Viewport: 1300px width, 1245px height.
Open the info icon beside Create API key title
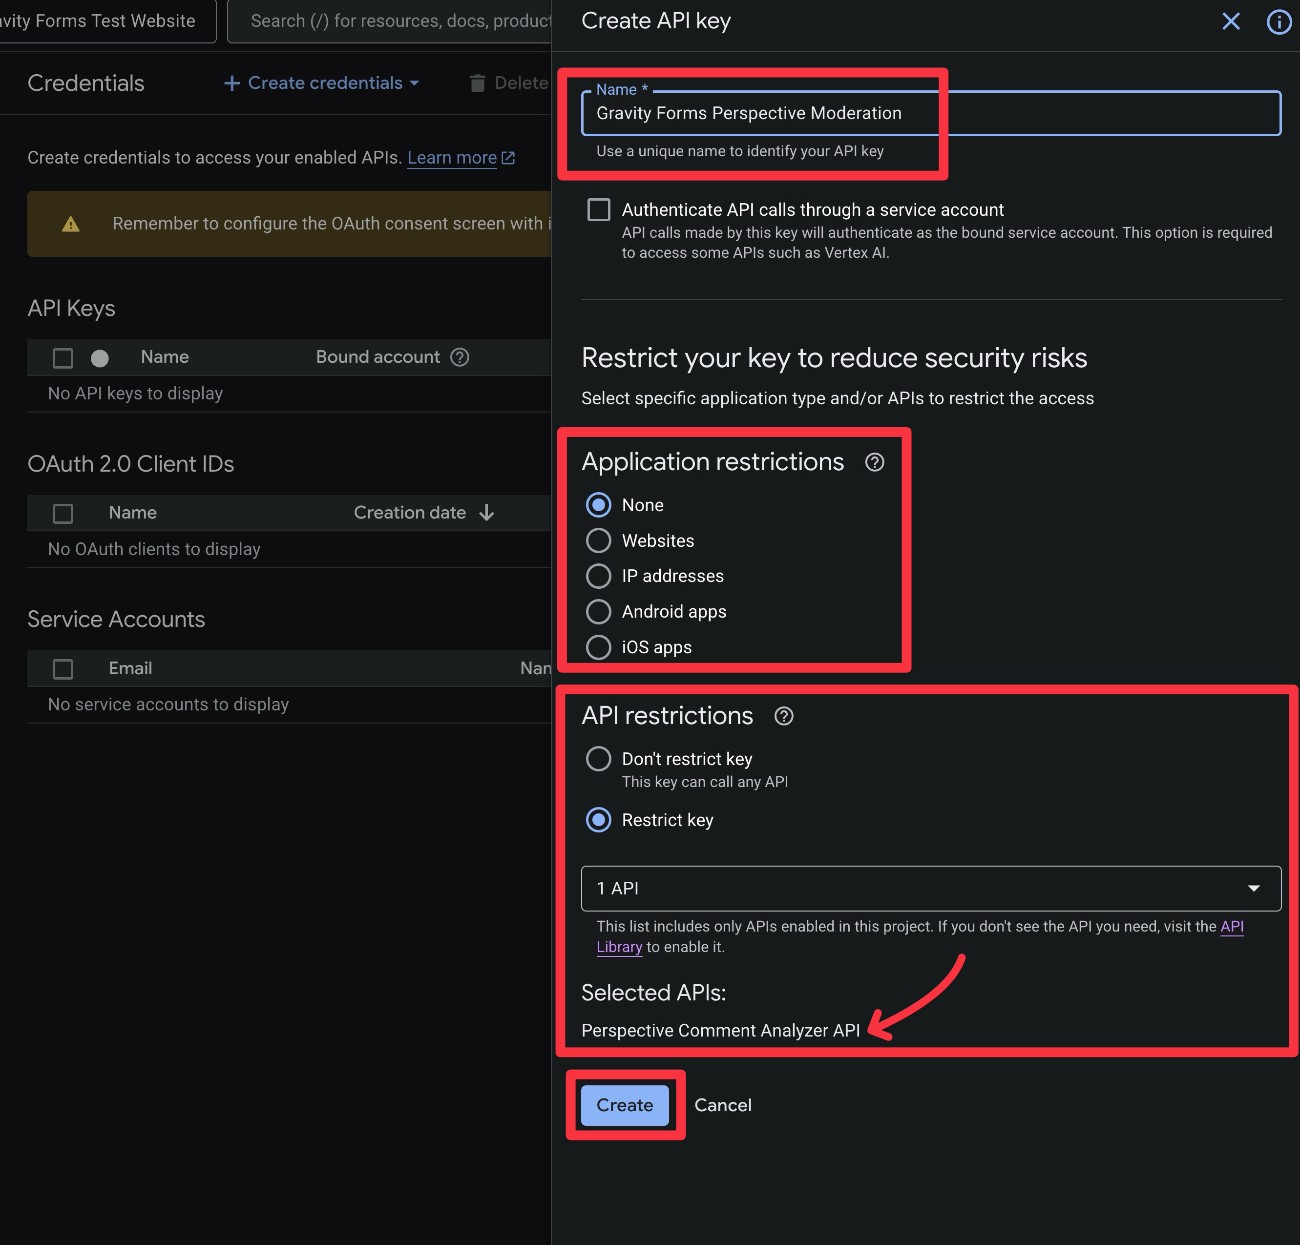[x=1278, y=21]
